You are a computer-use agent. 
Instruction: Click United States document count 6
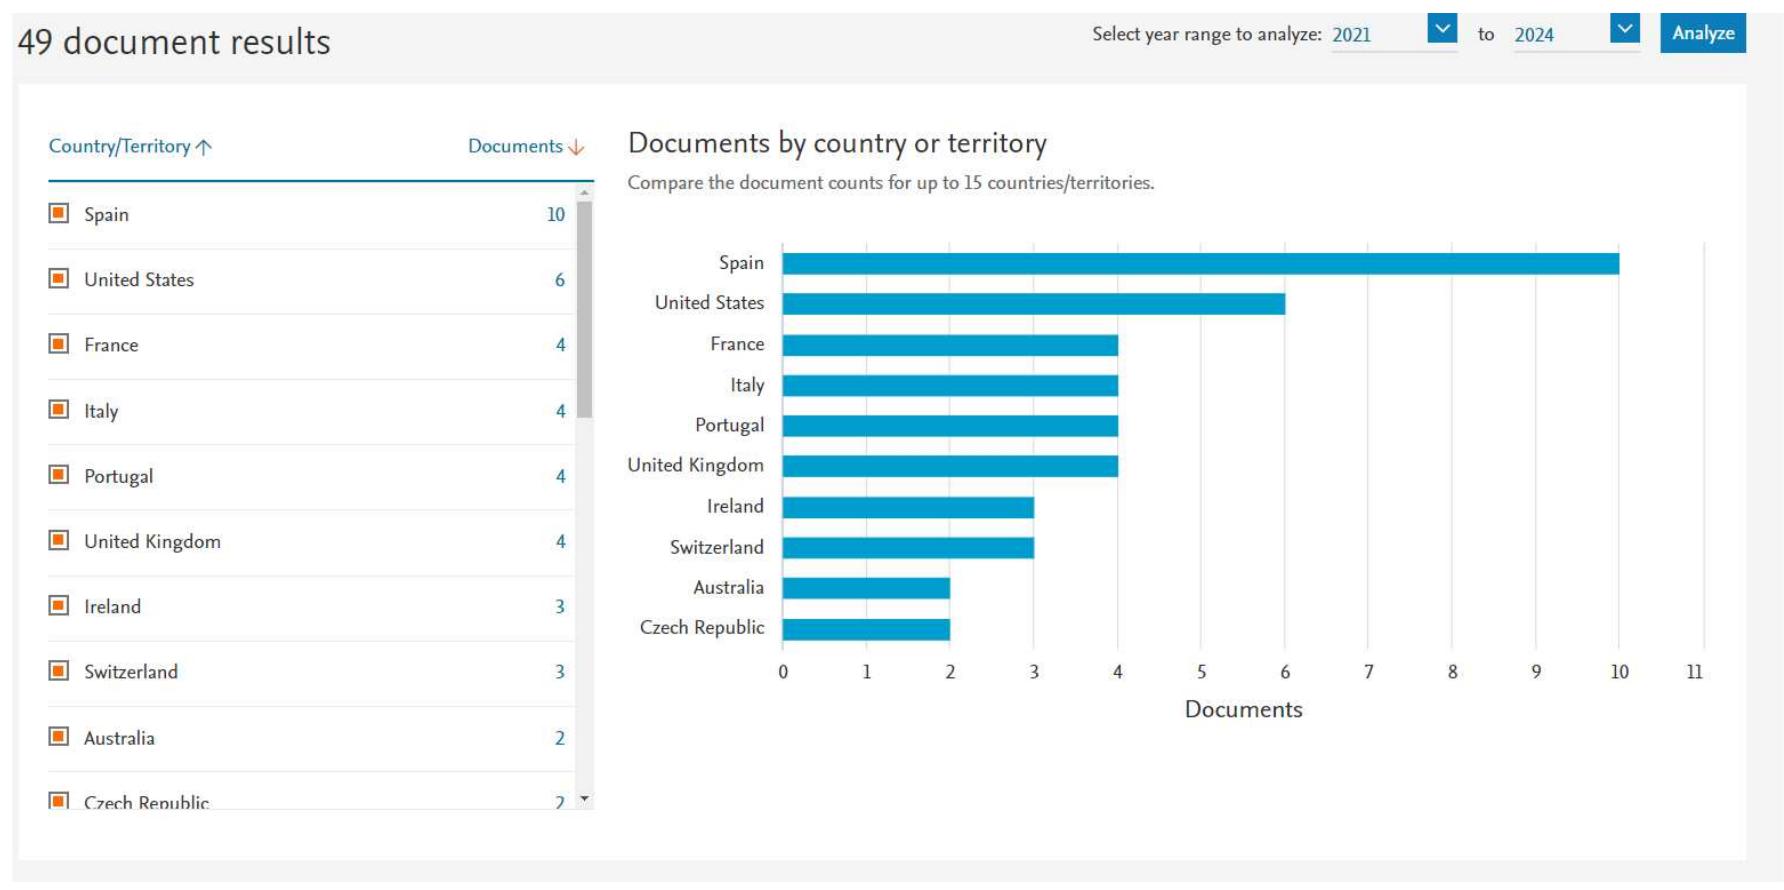[560, 280]
